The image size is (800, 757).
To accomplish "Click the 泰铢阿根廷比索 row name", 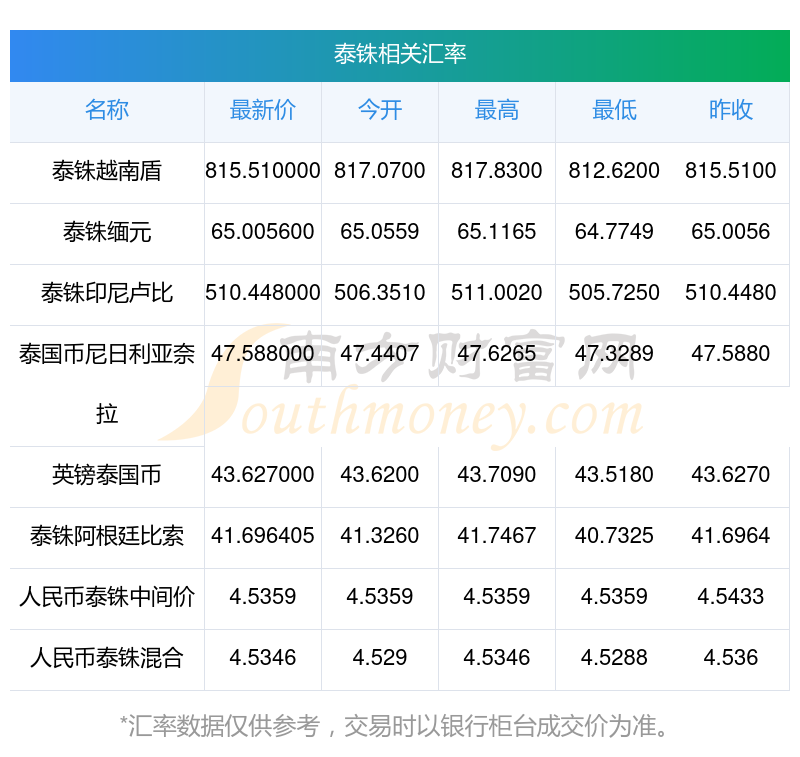I will point(107,536).
